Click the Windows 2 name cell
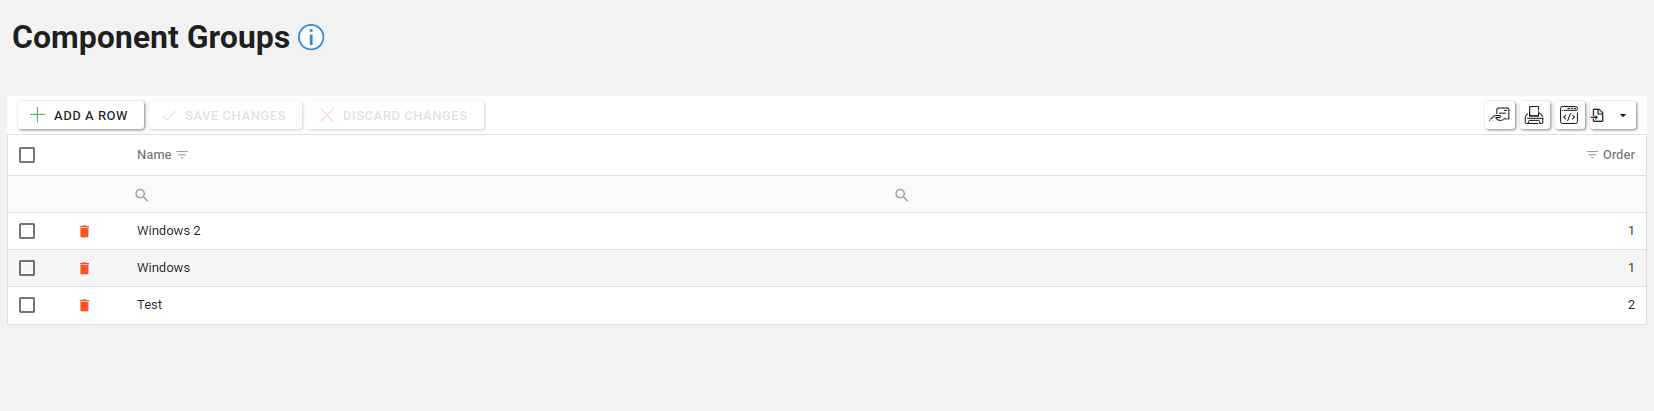This screenshot has width=1654, height=411. (169, 231)
